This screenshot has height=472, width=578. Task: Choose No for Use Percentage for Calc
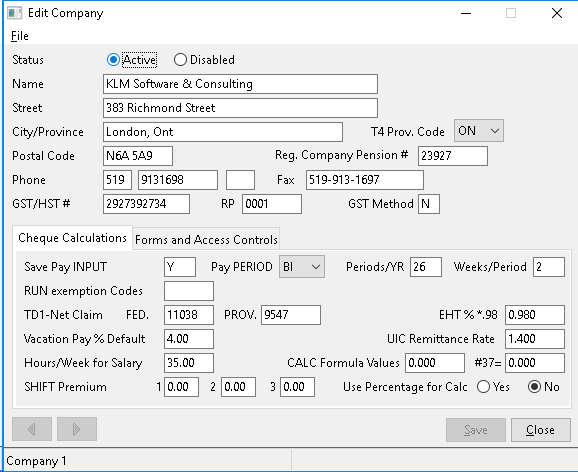tap(534, 387)
